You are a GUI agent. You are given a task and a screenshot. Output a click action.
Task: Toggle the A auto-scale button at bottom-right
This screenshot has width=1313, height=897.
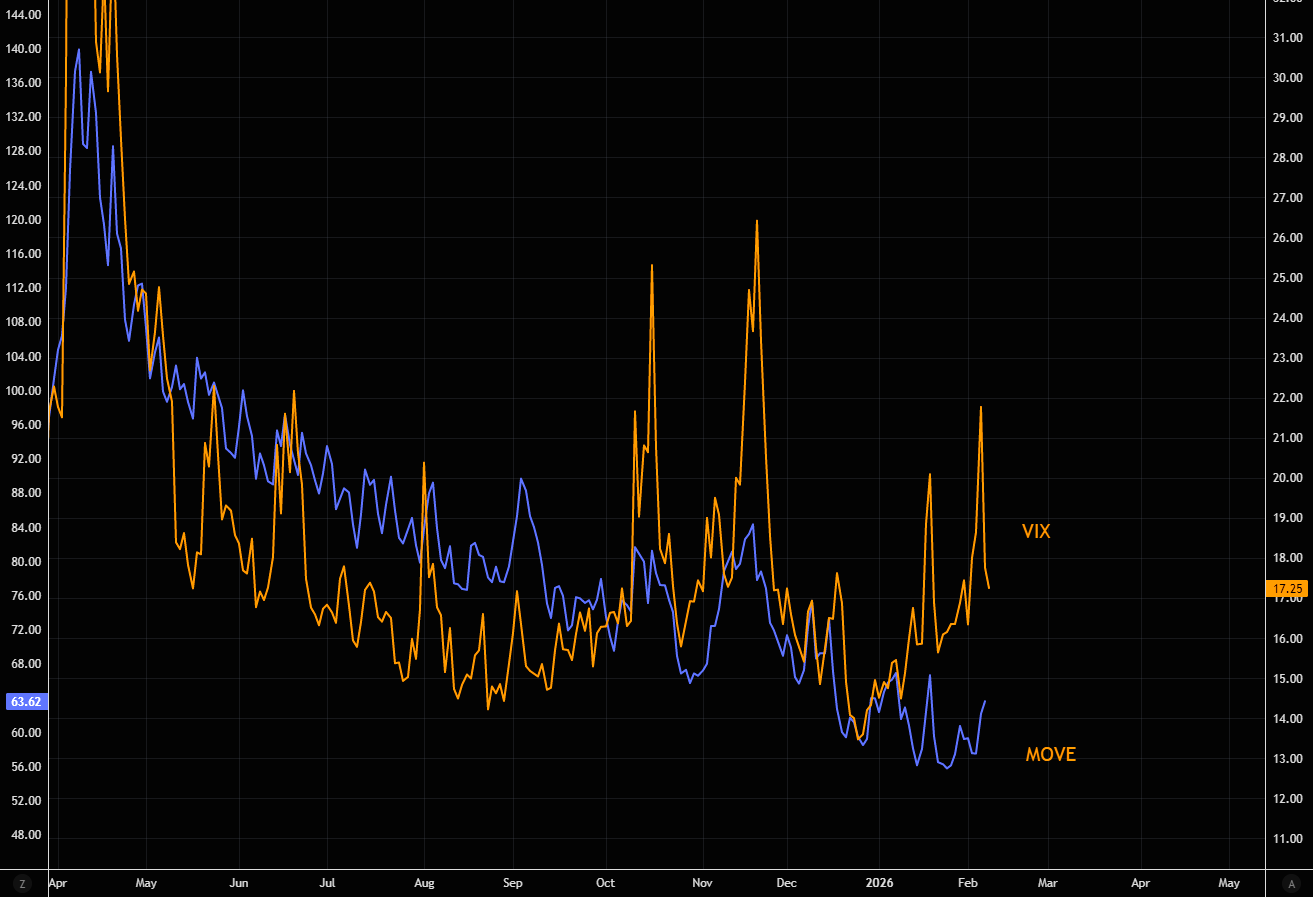pyautogui.click(x=1291, y=883)
